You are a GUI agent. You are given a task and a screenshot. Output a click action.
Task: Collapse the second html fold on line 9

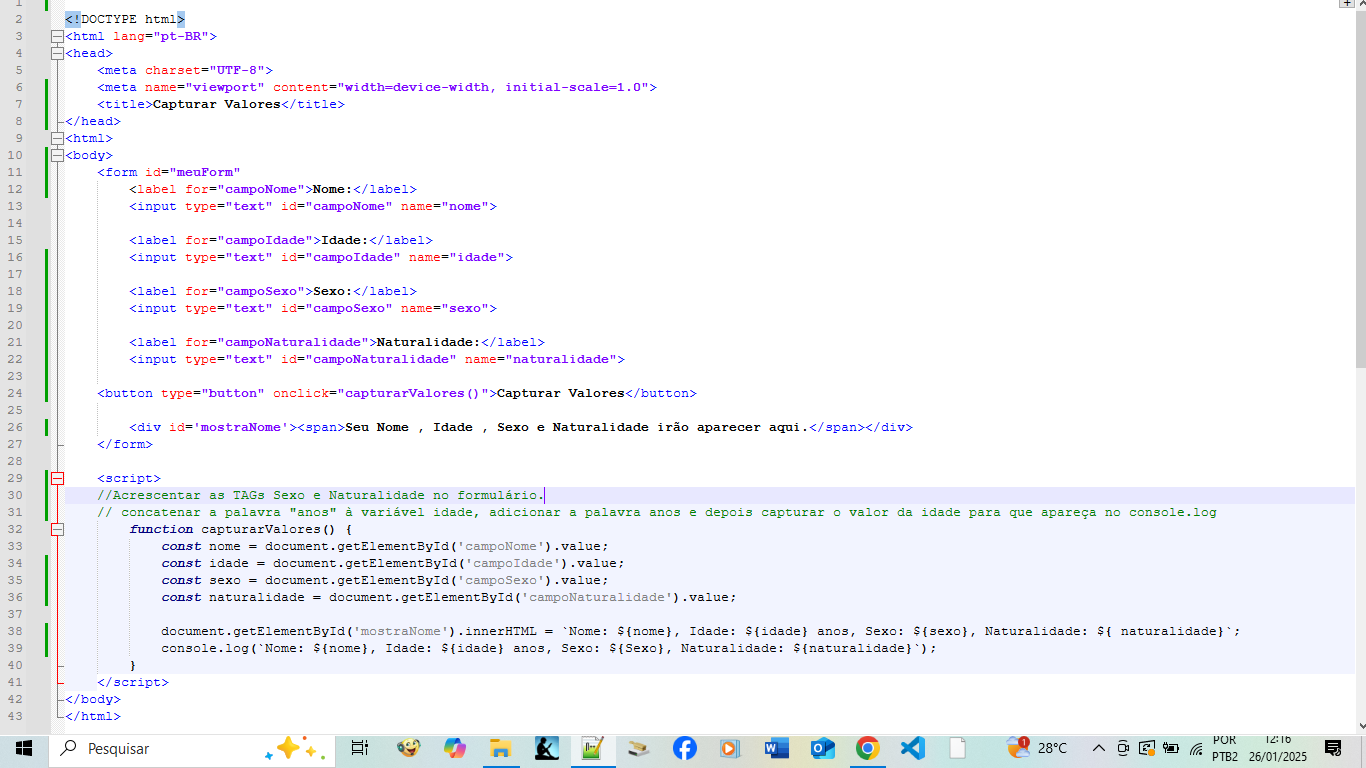coord(57,138)
